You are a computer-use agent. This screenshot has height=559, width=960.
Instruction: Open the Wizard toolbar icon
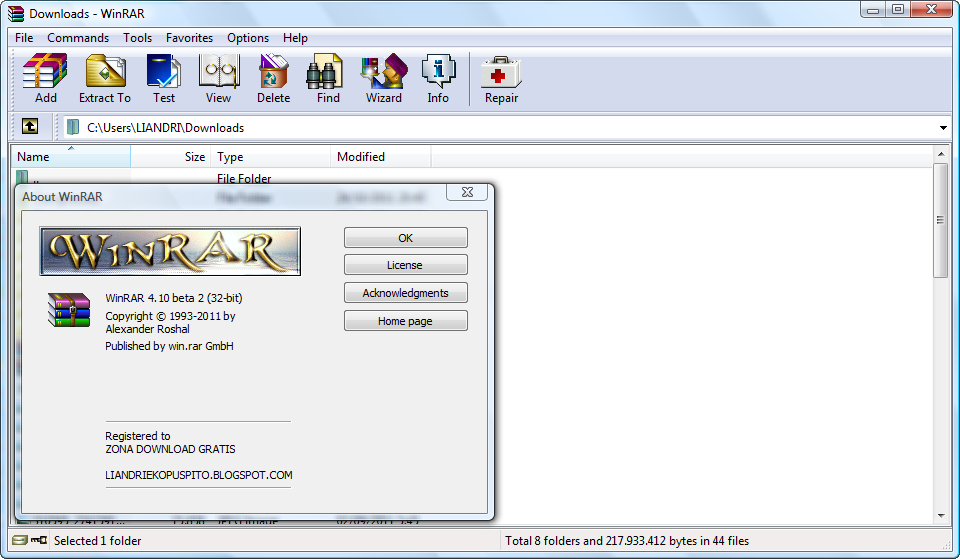click(x=384, y=71)
